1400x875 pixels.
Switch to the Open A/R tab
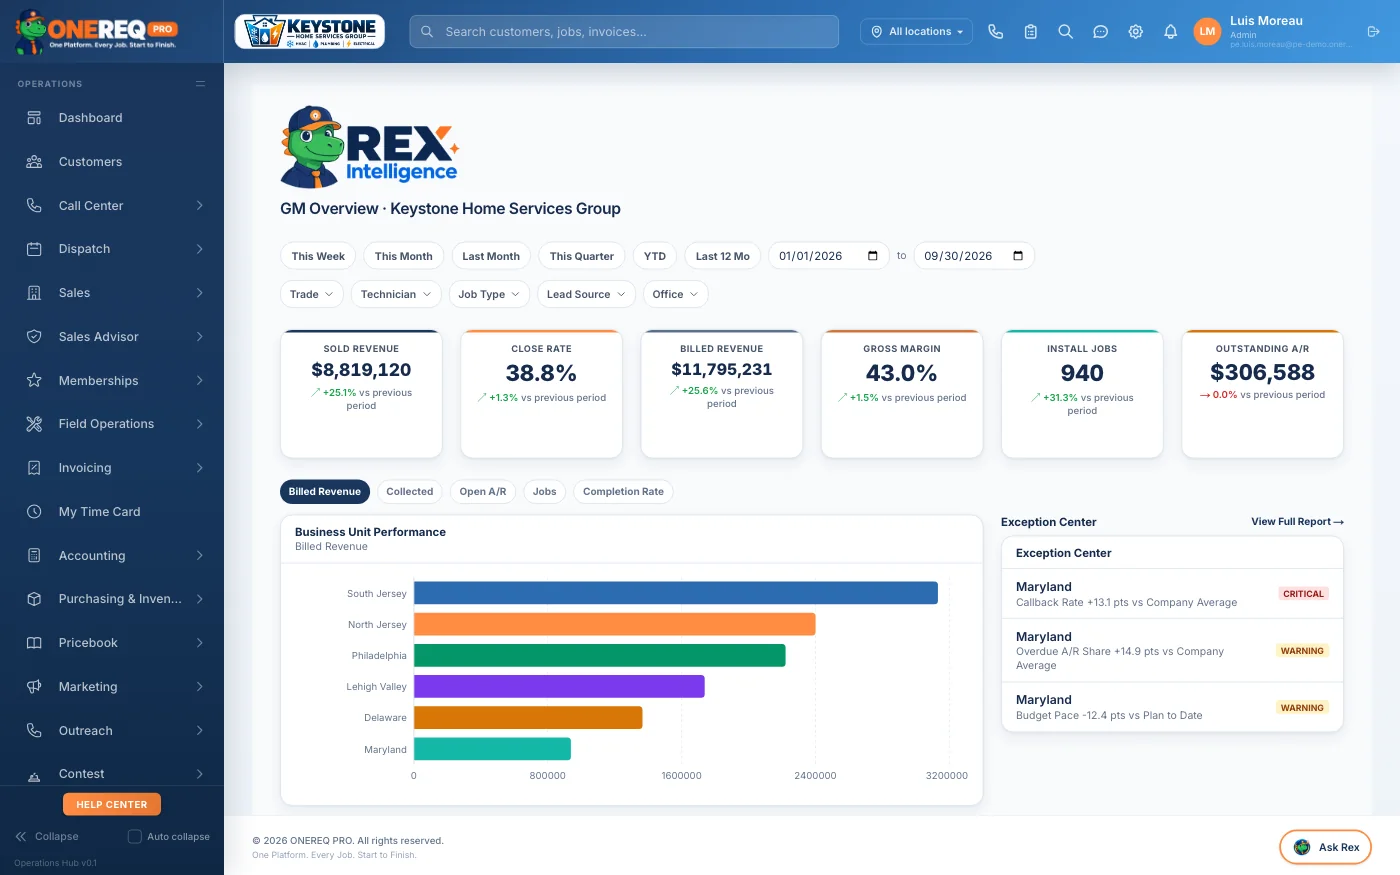click(483, 492)
